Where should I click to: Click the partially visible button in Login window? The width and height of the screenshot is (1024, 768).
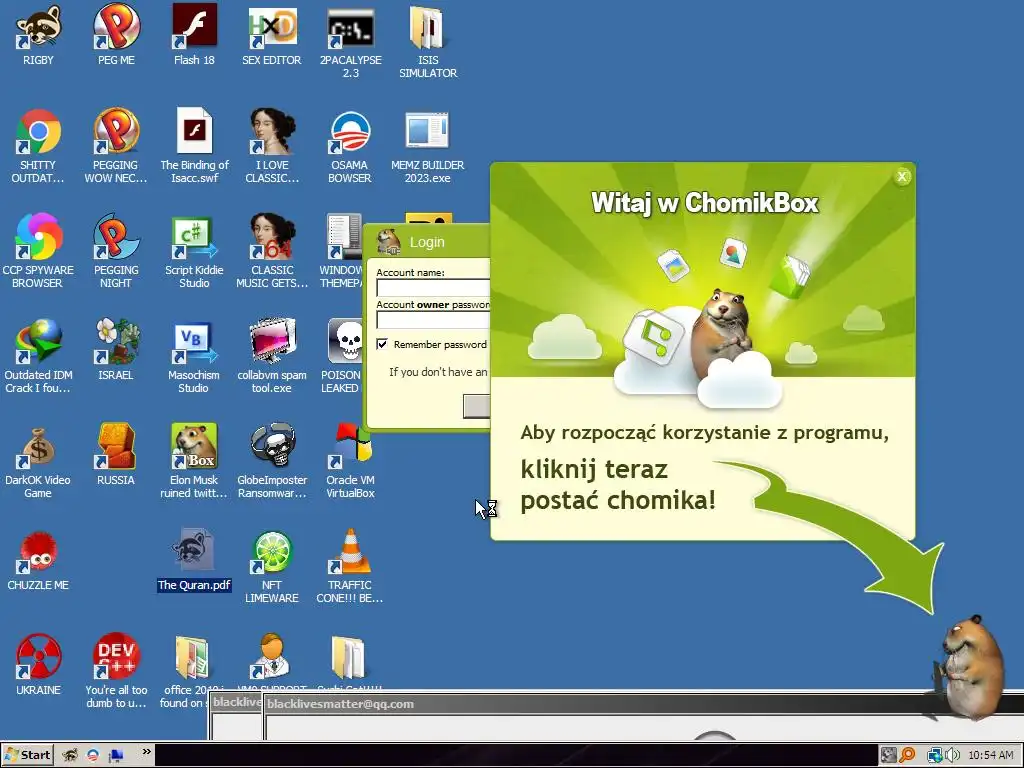pyautogui.click(x=476, y=406)
